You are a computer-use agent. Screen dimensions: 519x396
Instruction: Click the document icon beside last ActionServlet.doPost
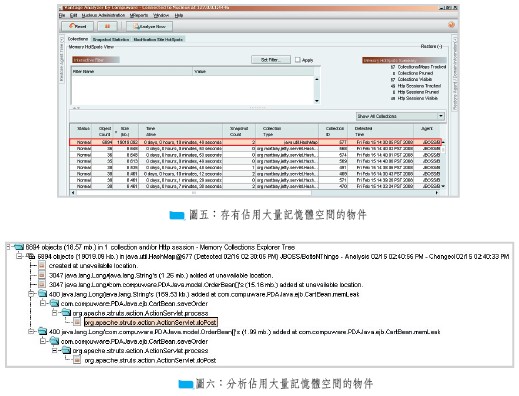[x=77, y=360]
